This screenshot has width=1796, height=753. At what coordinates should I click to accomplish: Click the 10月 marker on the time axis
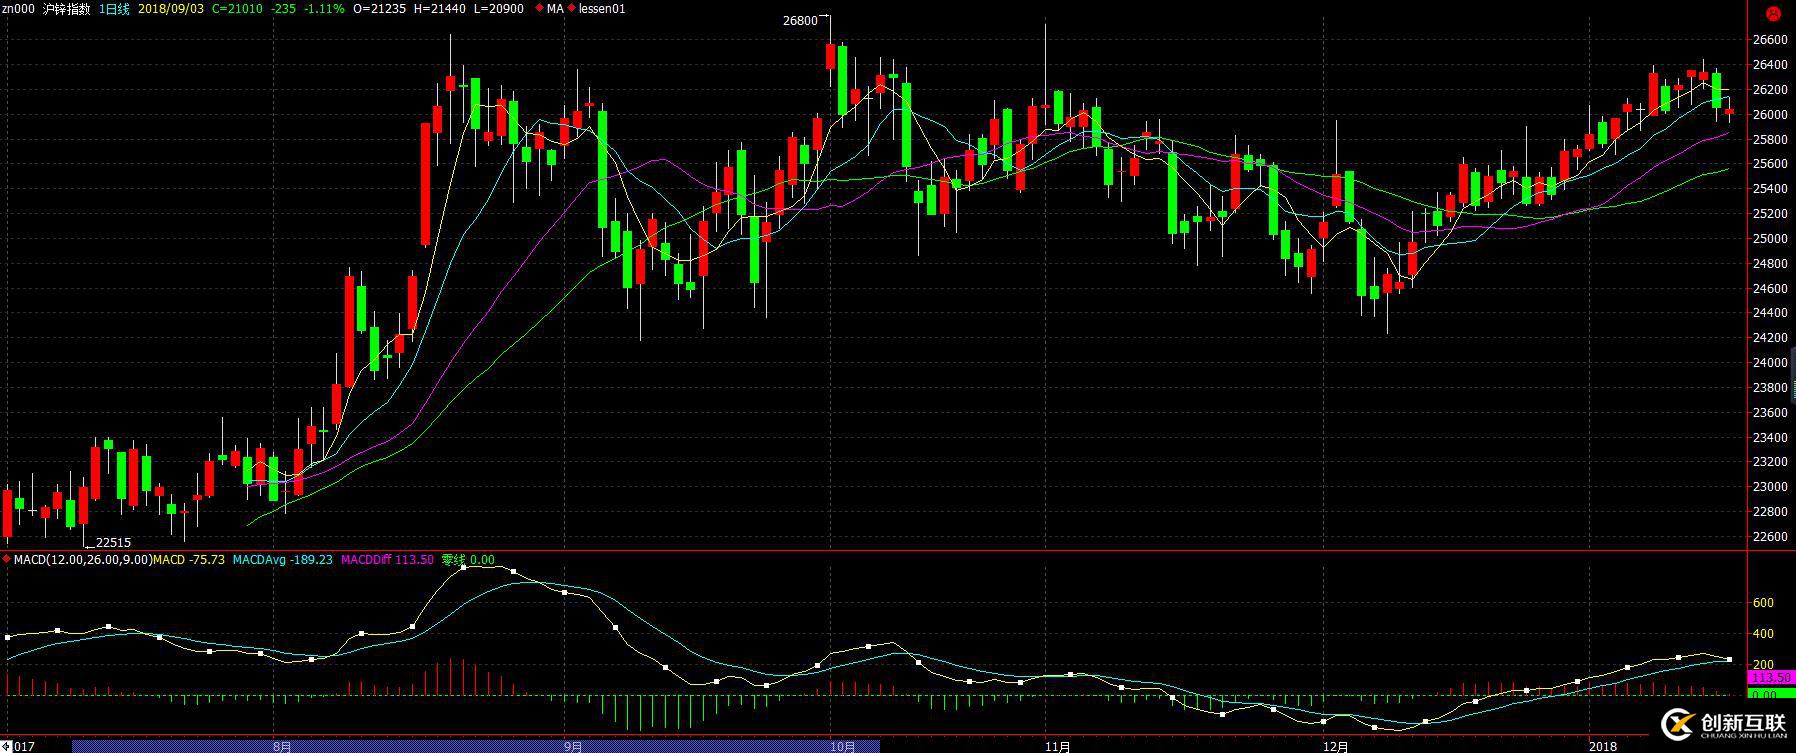coord(843,746)
